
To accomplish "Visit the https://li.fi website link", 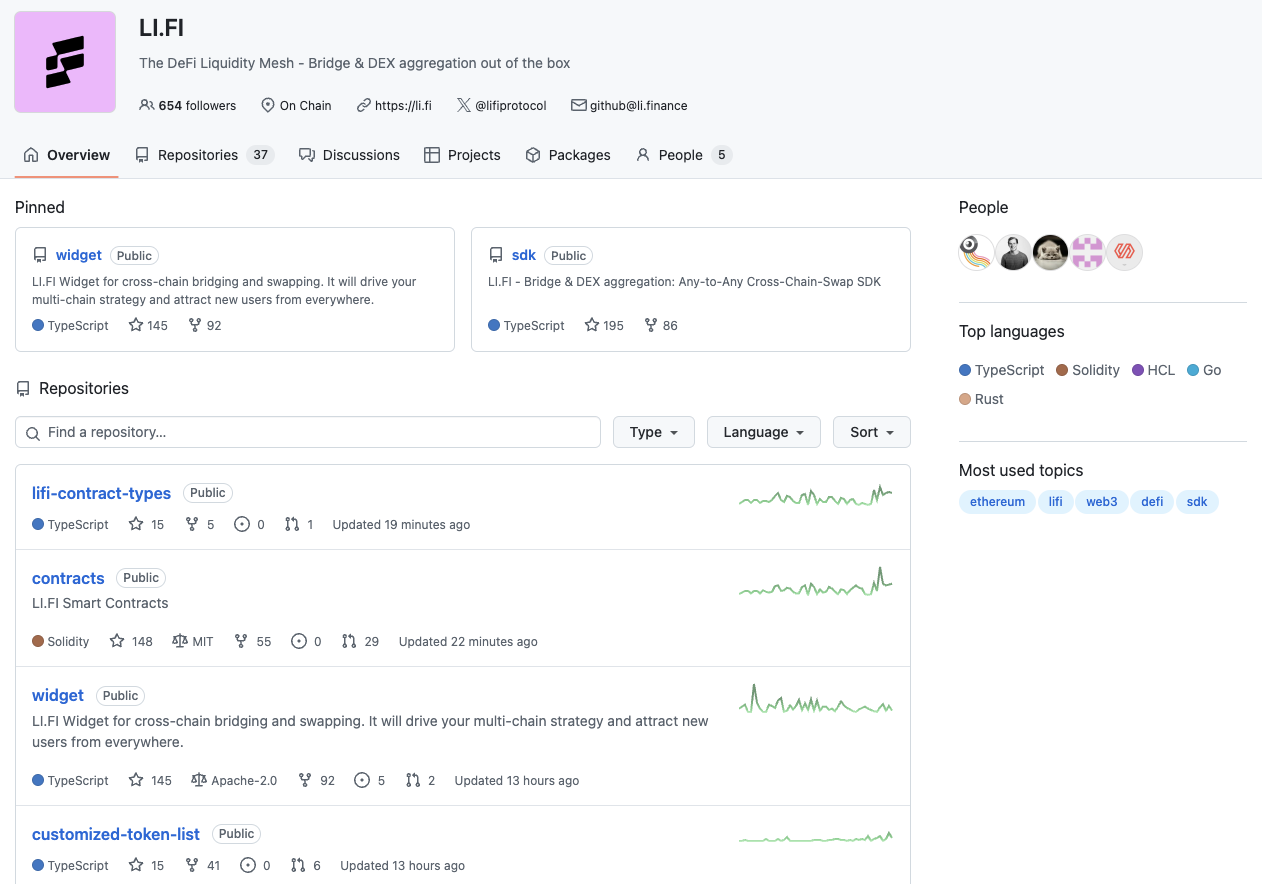I will click(x=403, y=105).
